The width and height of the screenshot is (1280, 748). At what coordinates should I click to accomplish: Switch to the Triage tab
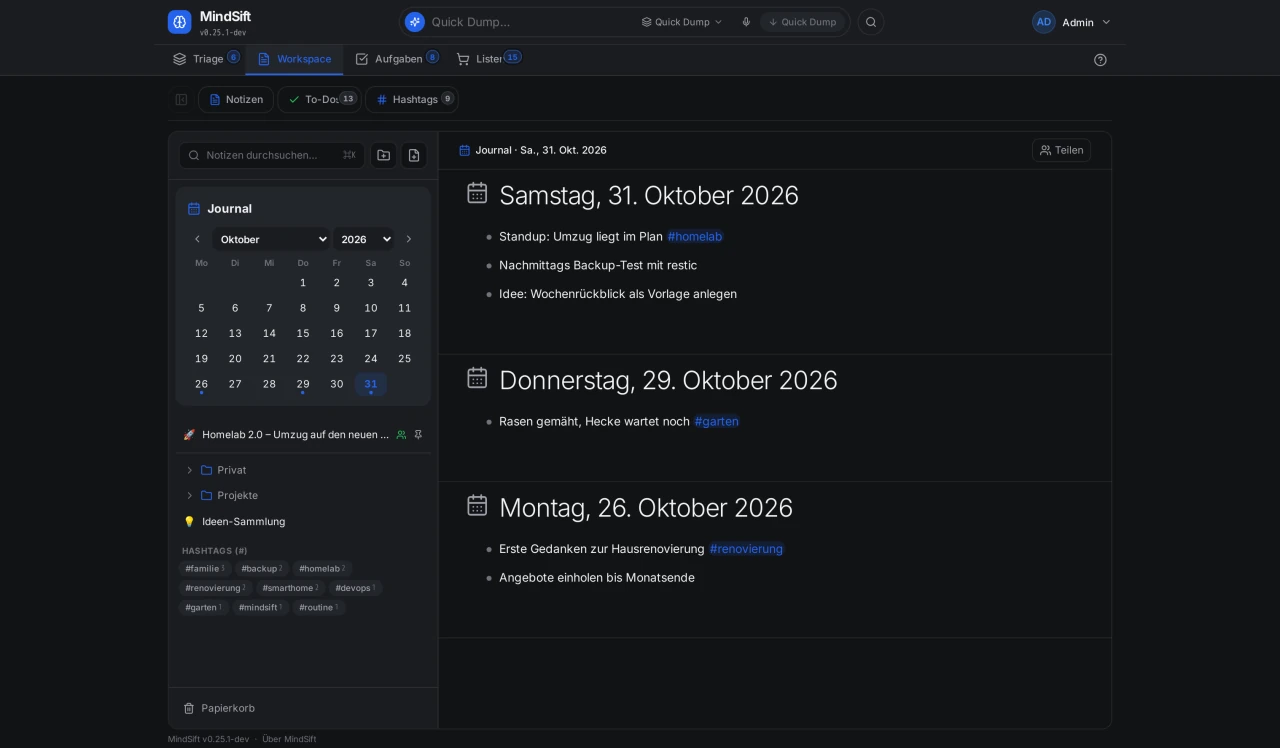[x=205, y=59]
